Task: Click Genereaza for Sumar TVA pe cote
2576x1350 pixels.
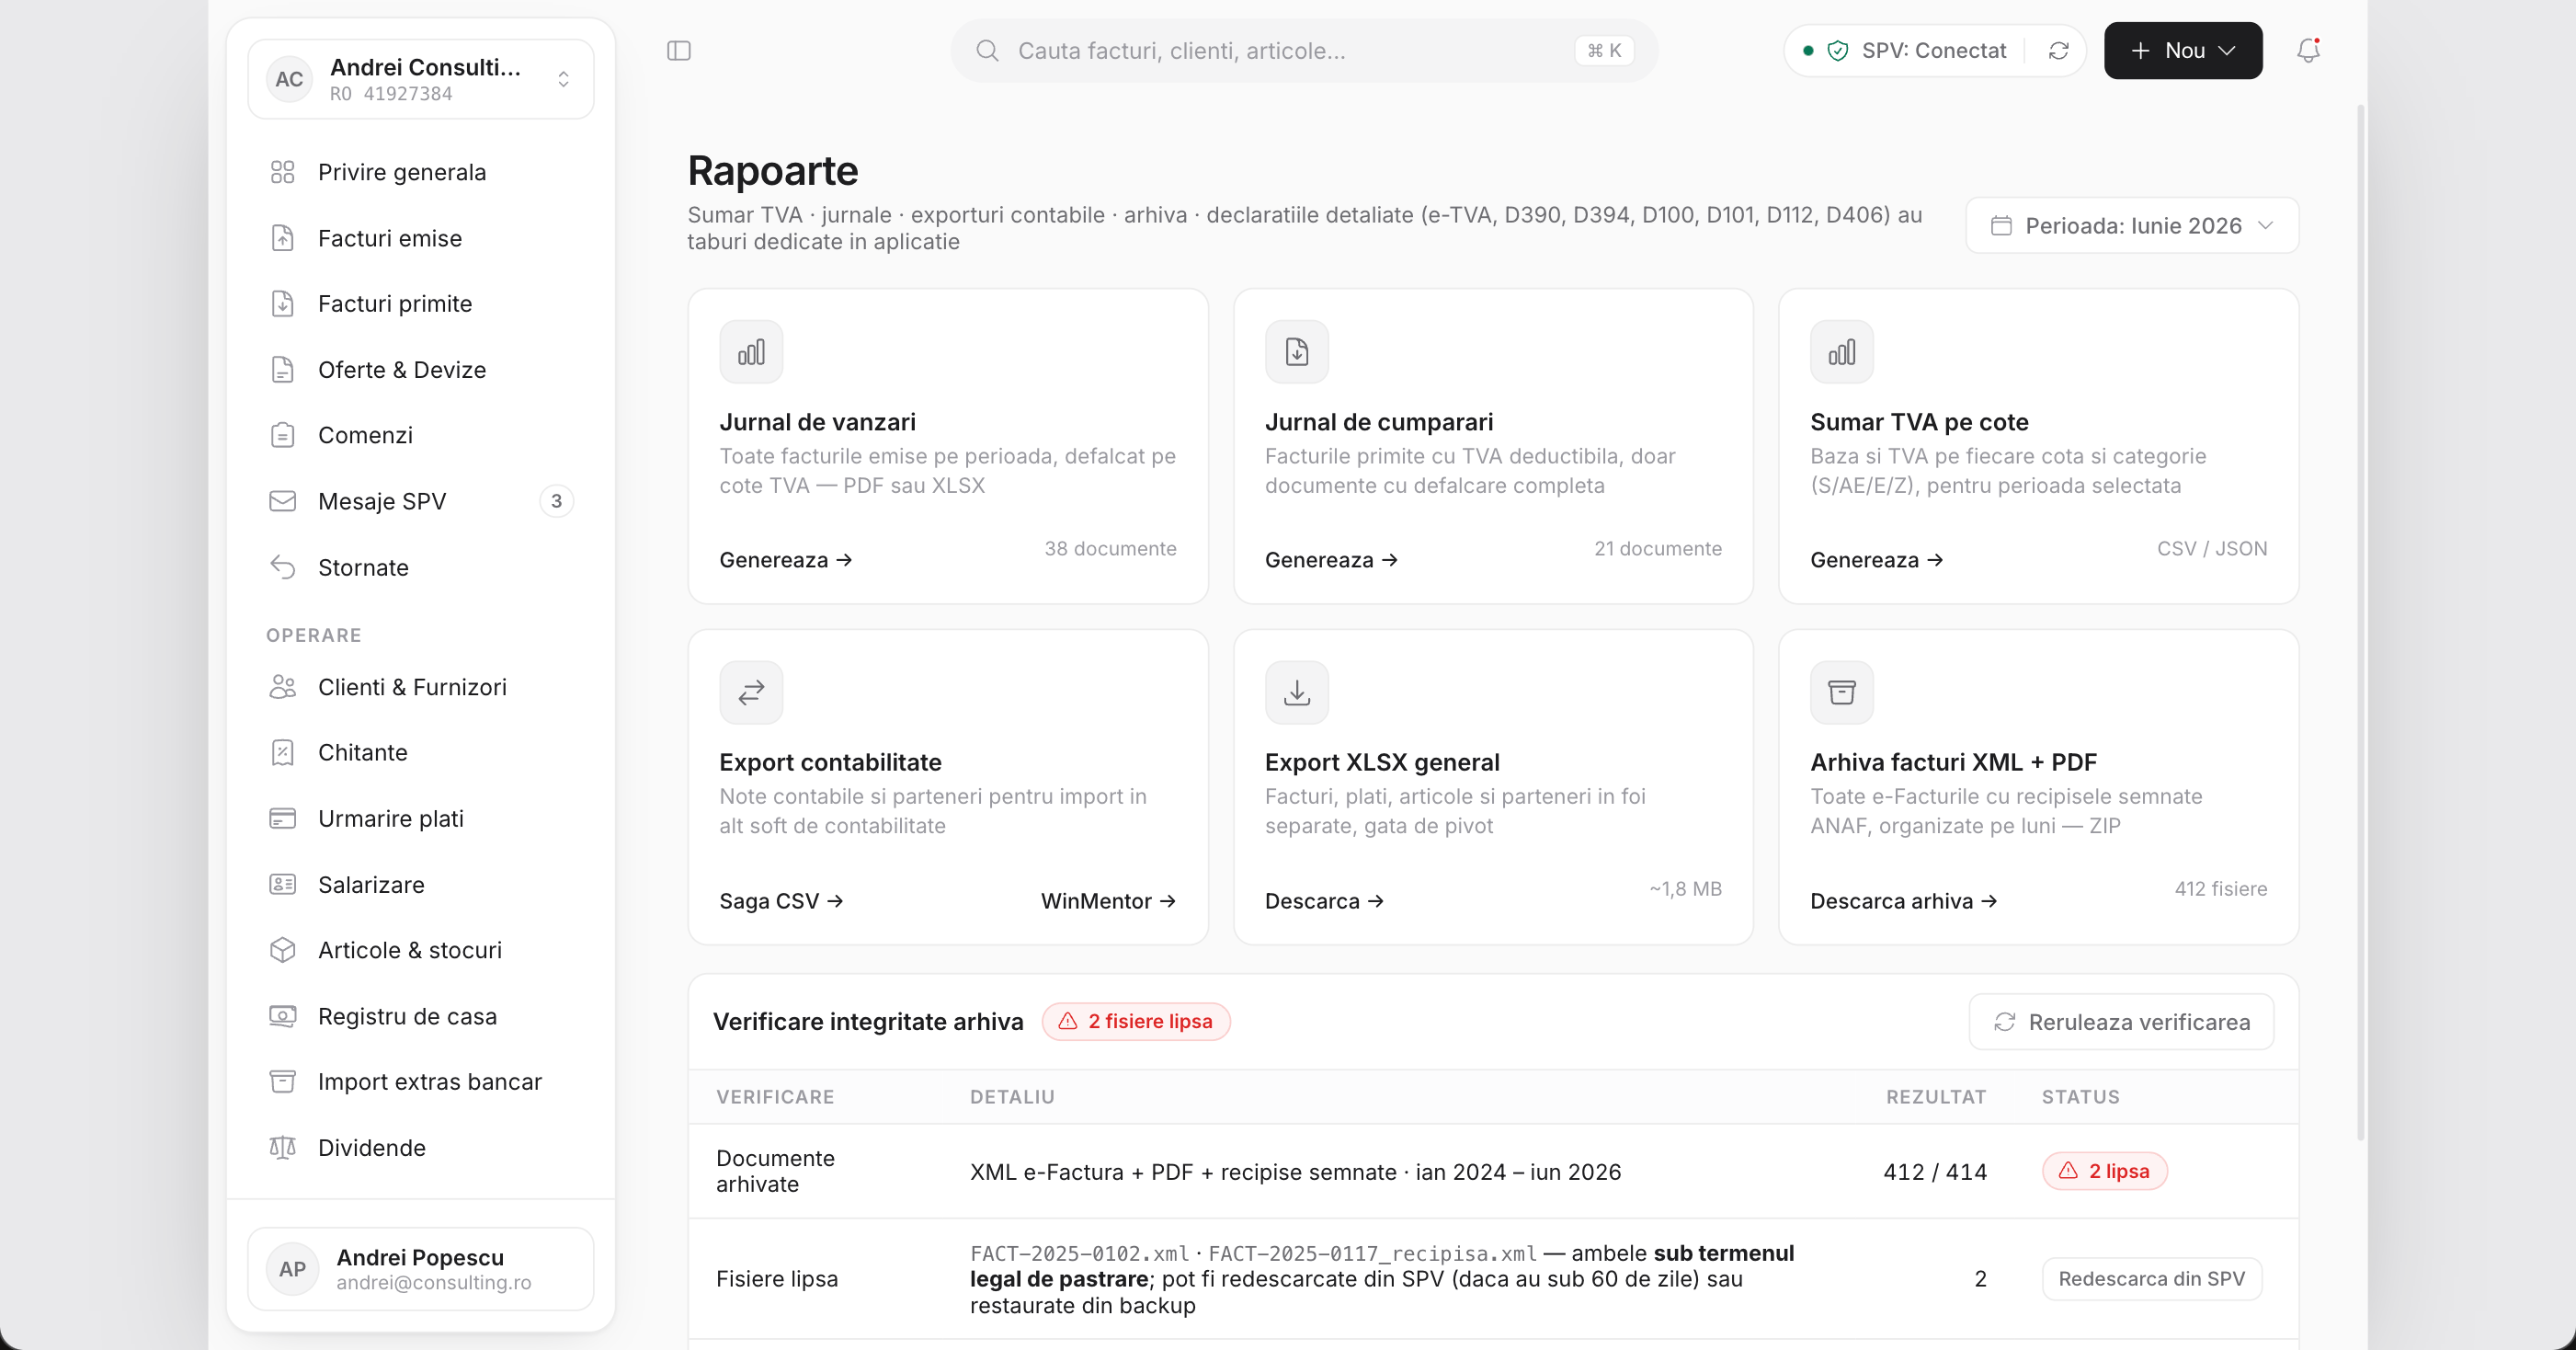Action: 1877,560
